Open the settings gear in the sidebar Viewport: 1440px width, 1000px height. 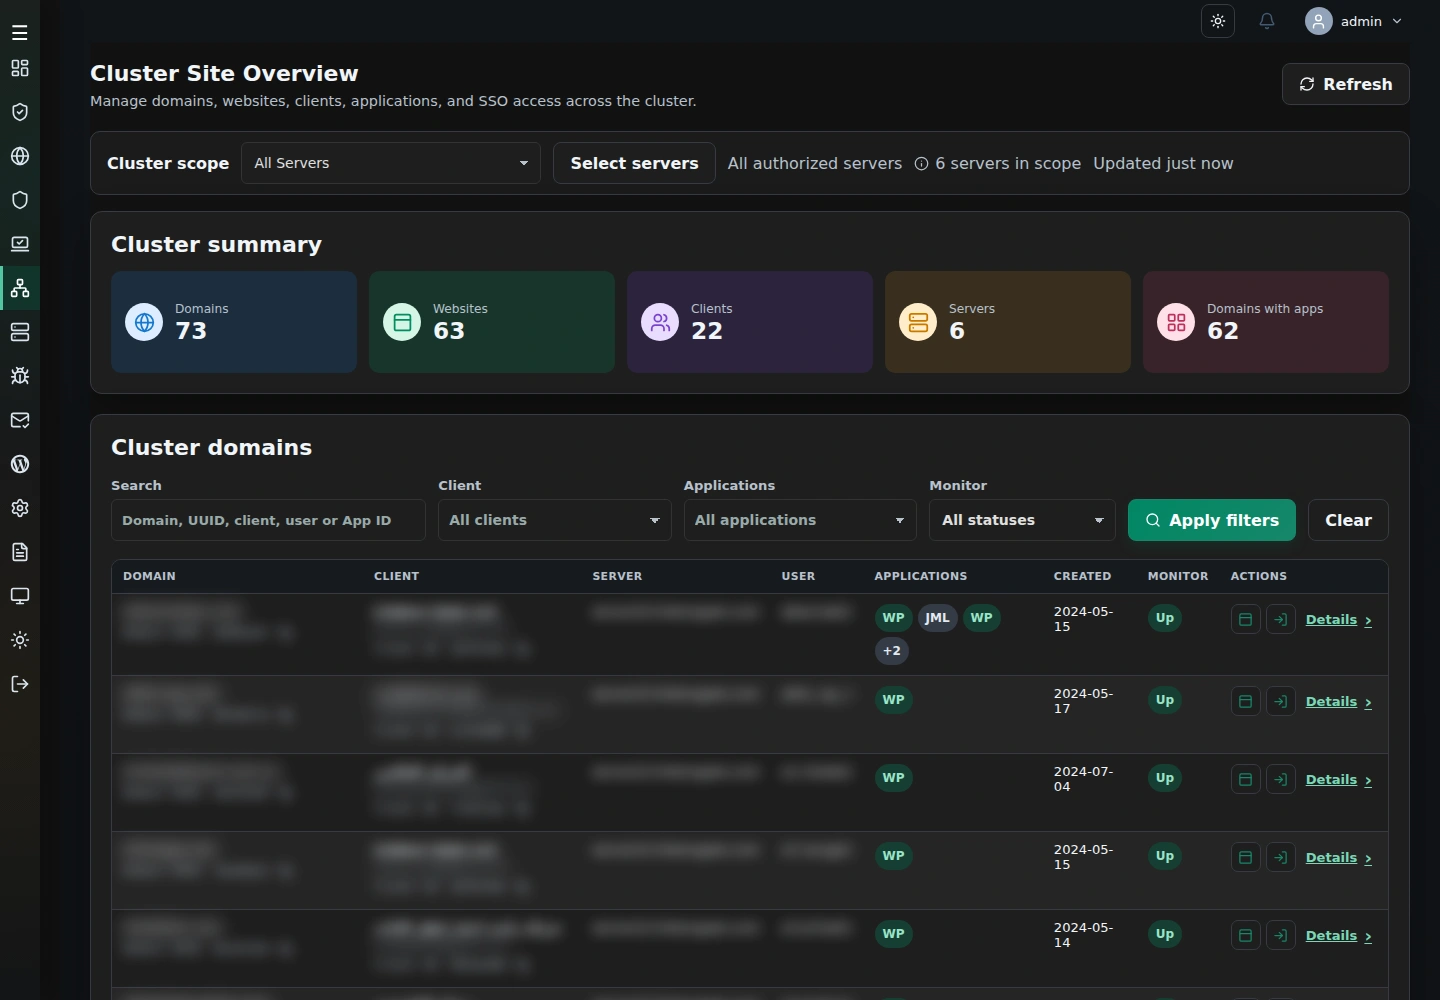pos(20,508)
